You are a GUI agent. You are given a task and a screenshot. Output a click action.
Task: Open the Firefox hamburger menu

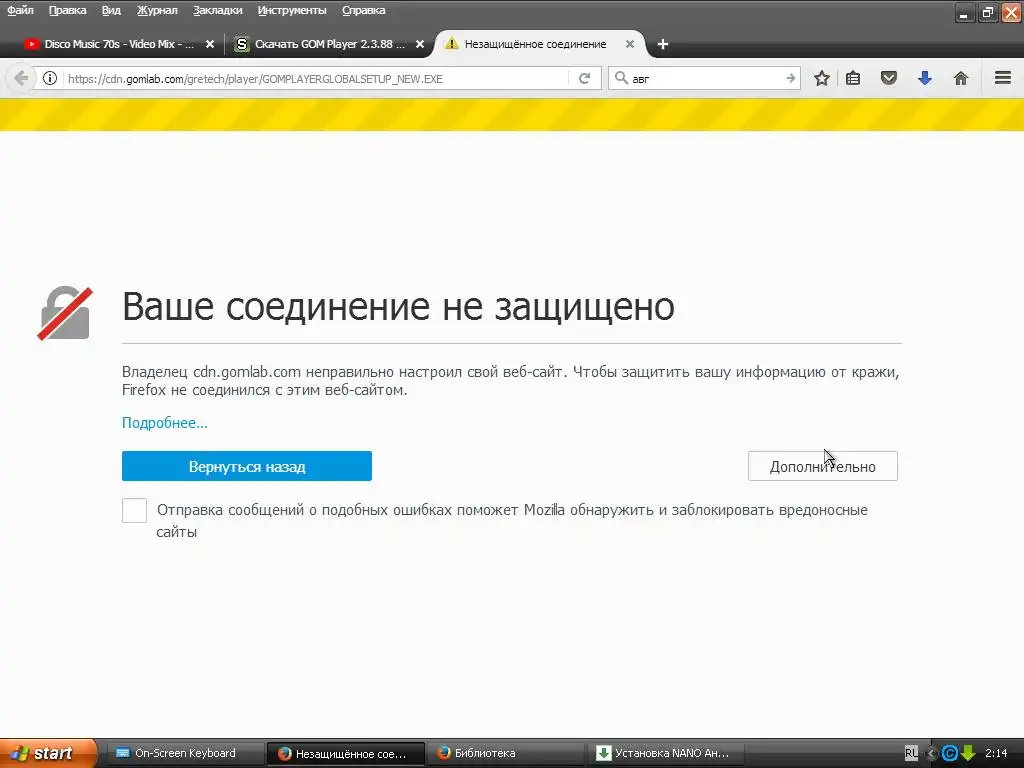pyautogui.click(x=1003, y=78)
